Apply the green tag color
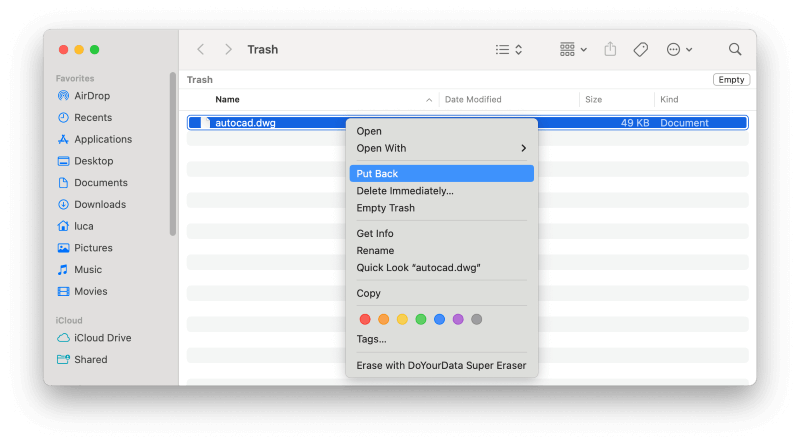 421,319
